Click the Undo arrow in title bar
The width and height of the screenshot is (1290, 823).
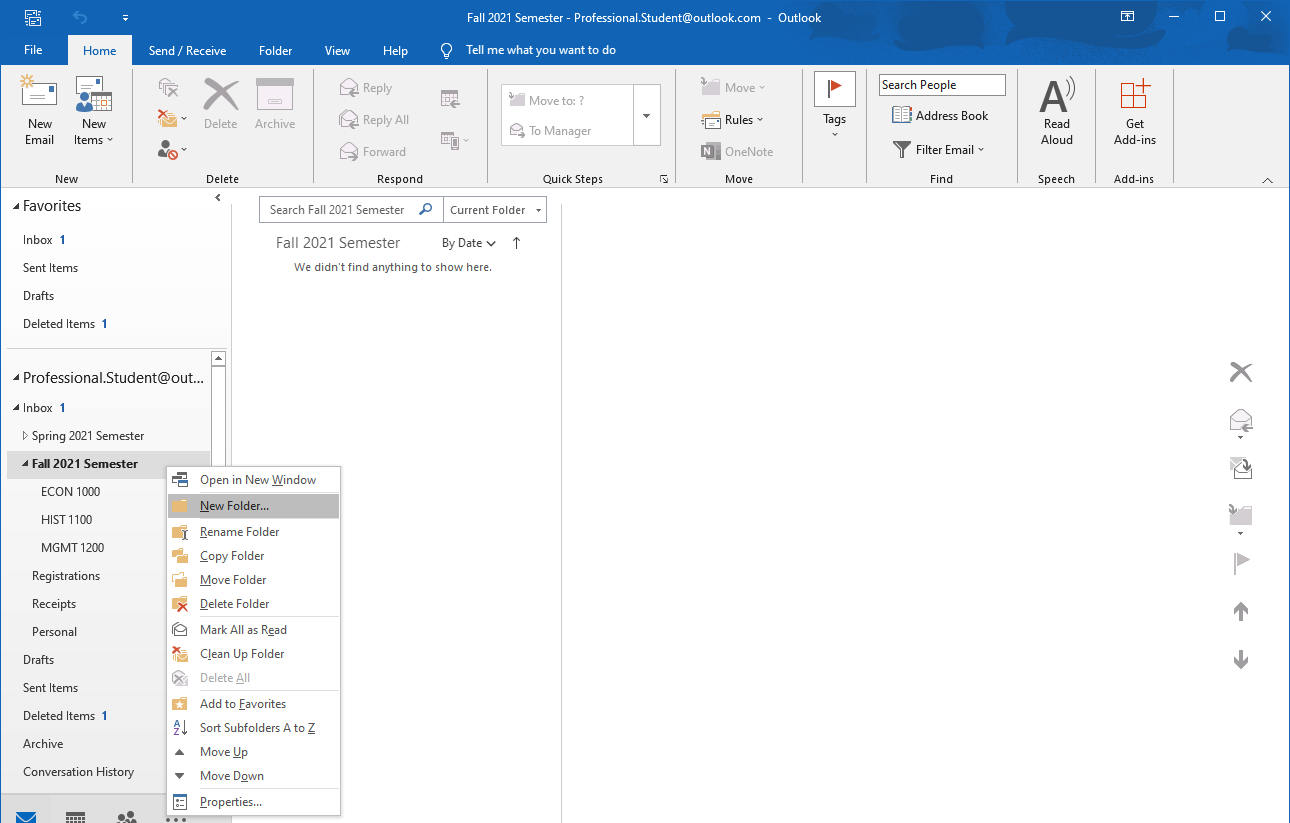[79, 17]
